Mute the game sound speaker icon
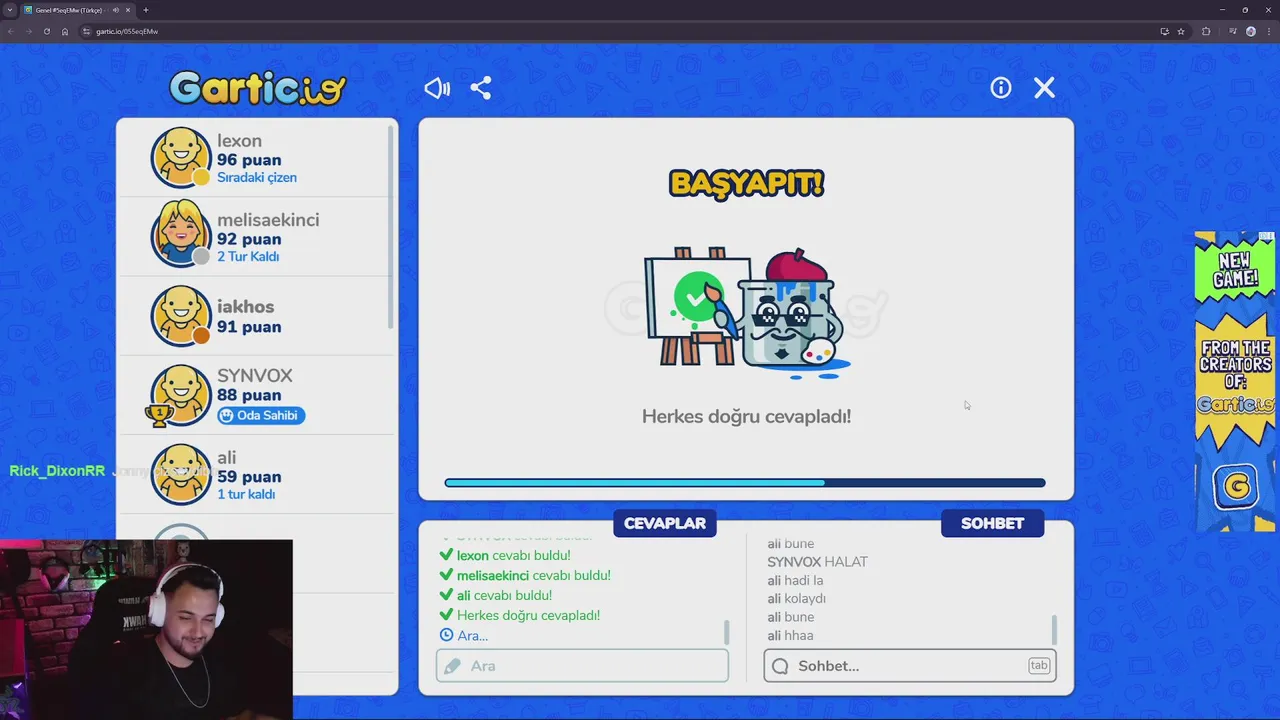 click(x=437, y=88)
